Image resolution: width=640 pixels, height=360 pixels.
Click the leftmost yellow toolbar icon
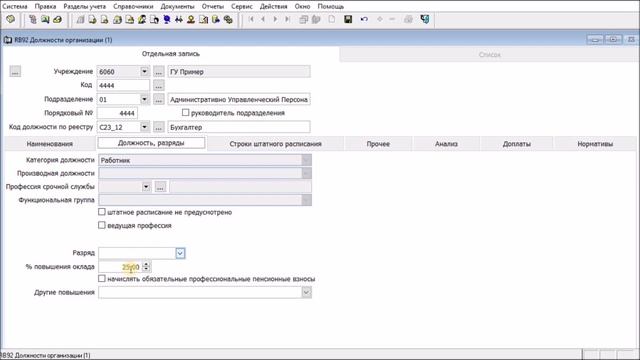pyautogui.click(x=11, y=19)
